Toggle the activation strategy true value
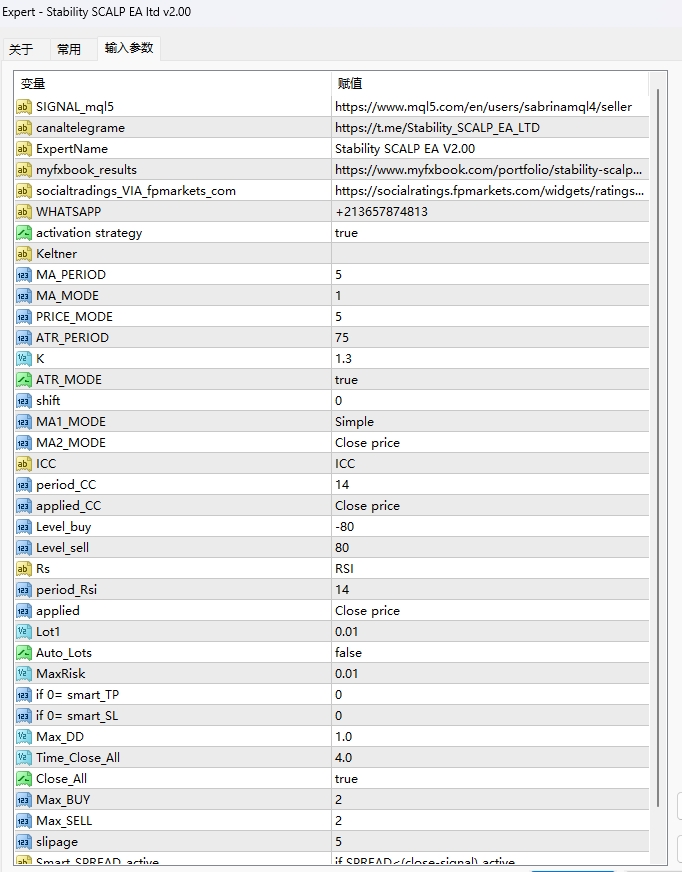This screenshot has width=682, height=872. (x=488, y=233)
